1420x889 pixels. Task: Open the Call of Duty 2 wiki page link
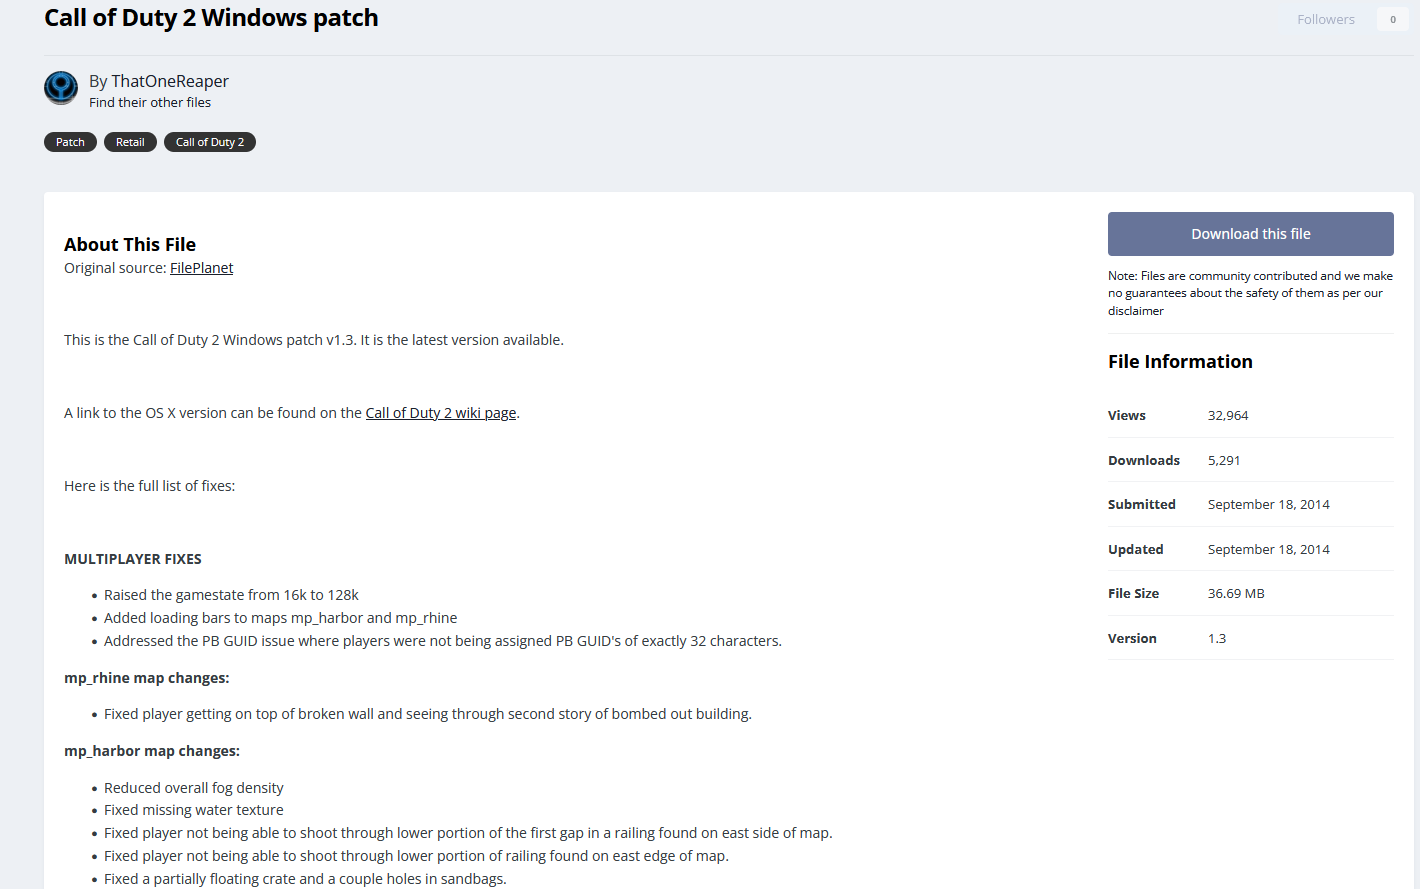[x=441, y=413]
